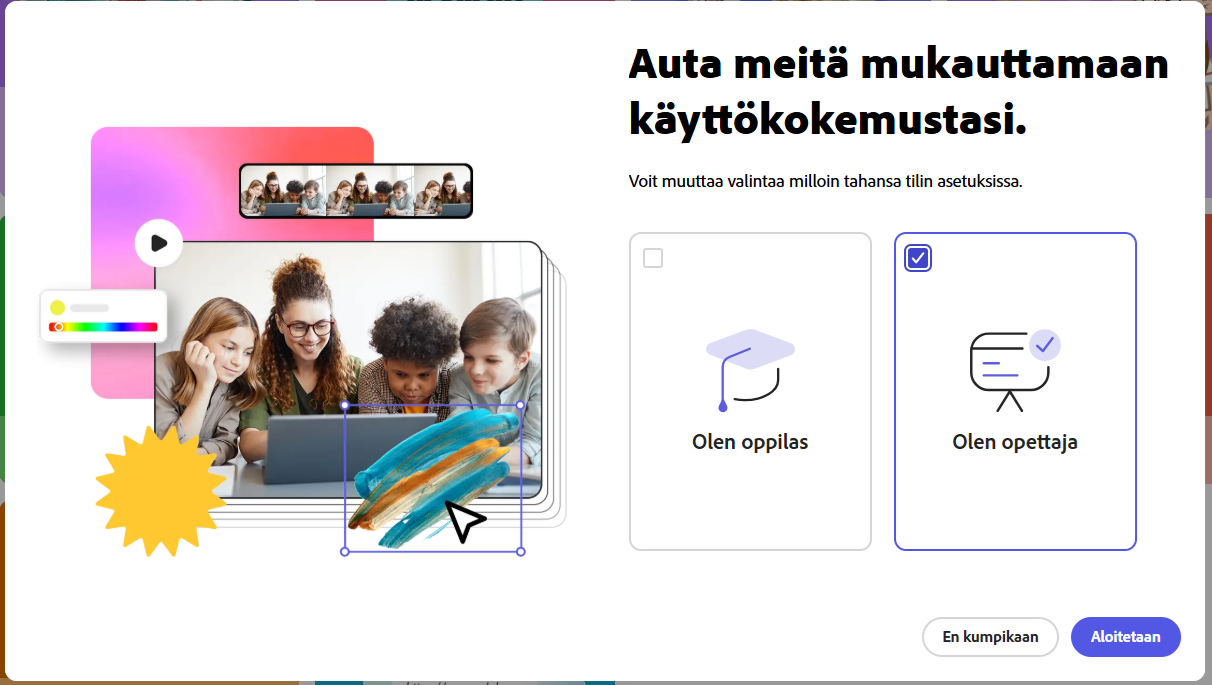Uncheck the Olen opettaja checkbox
This screenshot has height=685, width=1212.
pyautogui.click(x=918, y=258)
